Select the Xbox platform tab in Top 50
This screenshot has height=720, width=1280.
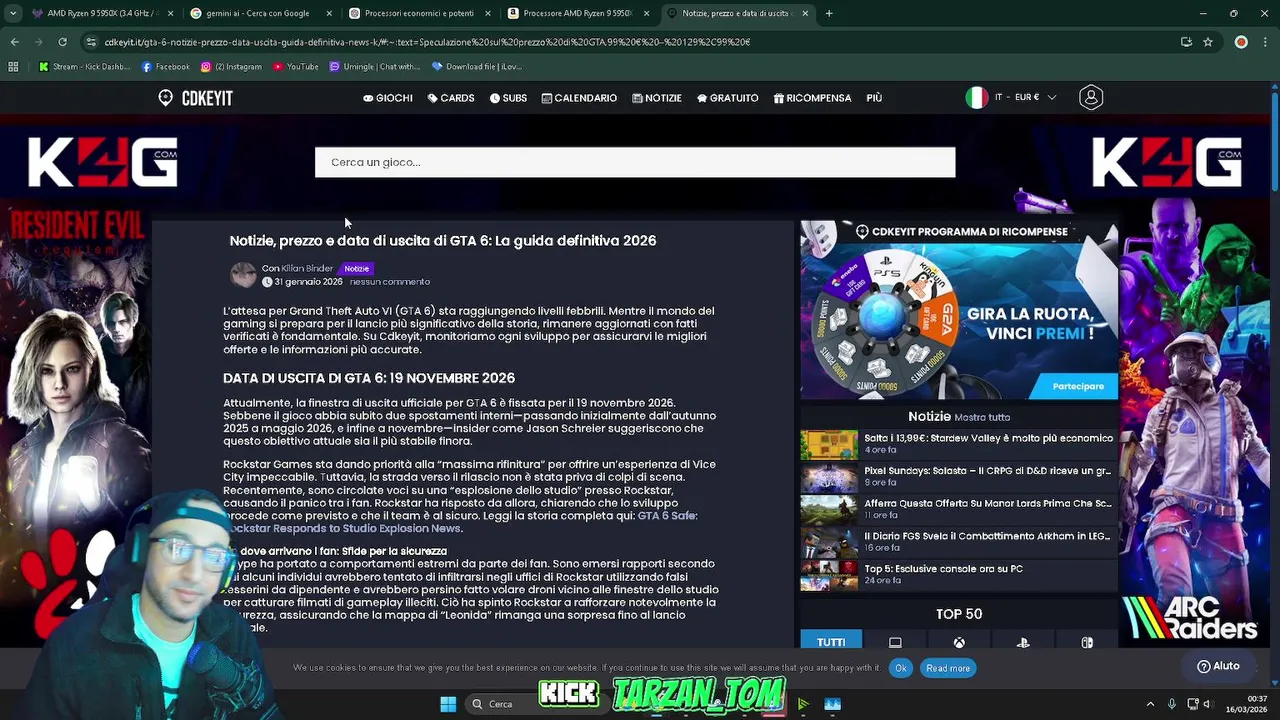[x=959, y=642]
